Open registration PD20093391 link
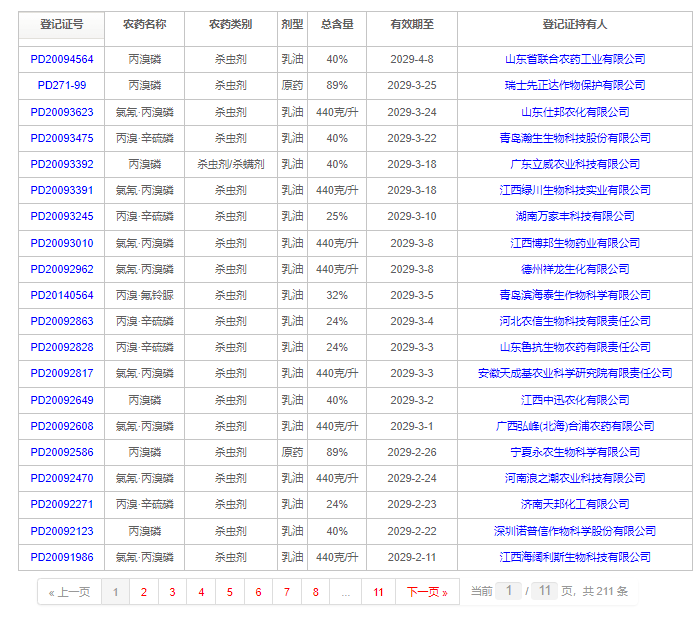 pyautogui.click(x=62, y=190)
